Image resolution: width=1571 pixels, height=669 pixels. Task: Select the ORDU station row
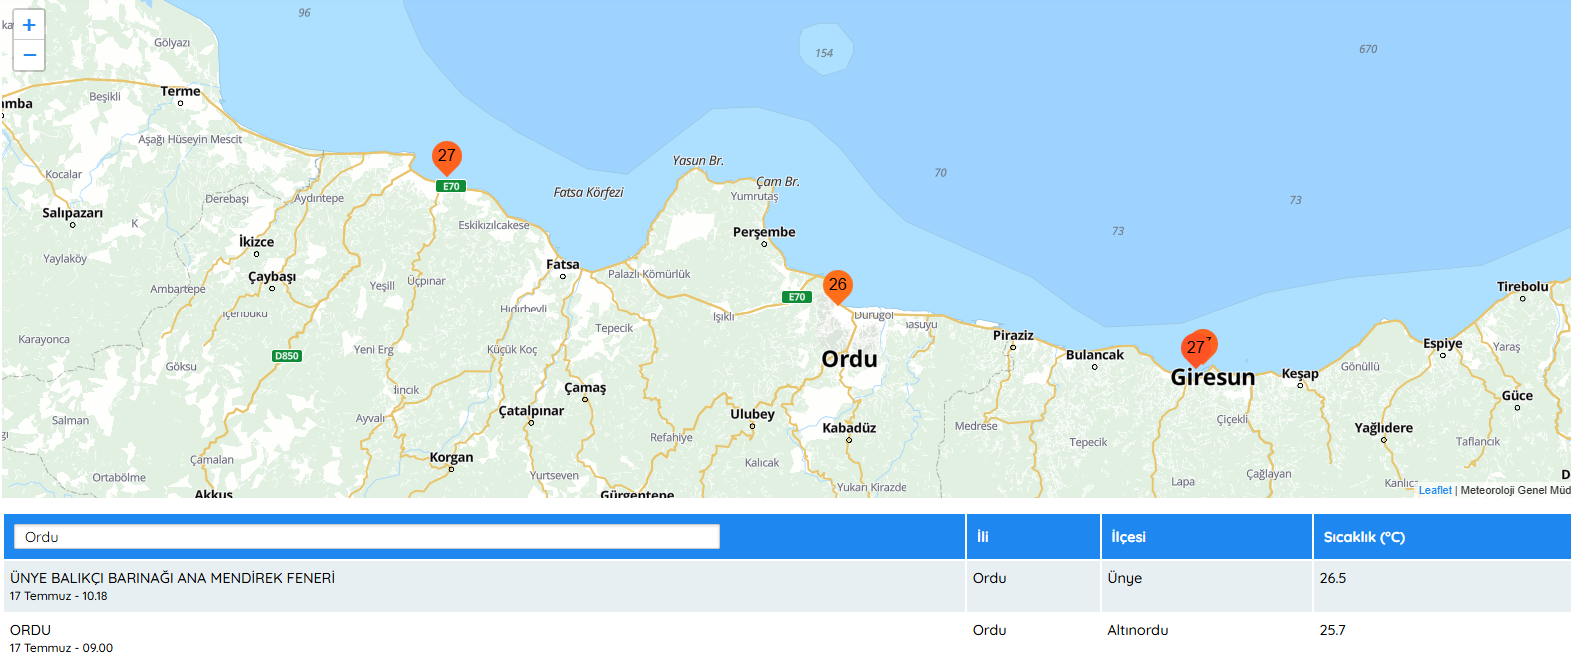point(785,638)
